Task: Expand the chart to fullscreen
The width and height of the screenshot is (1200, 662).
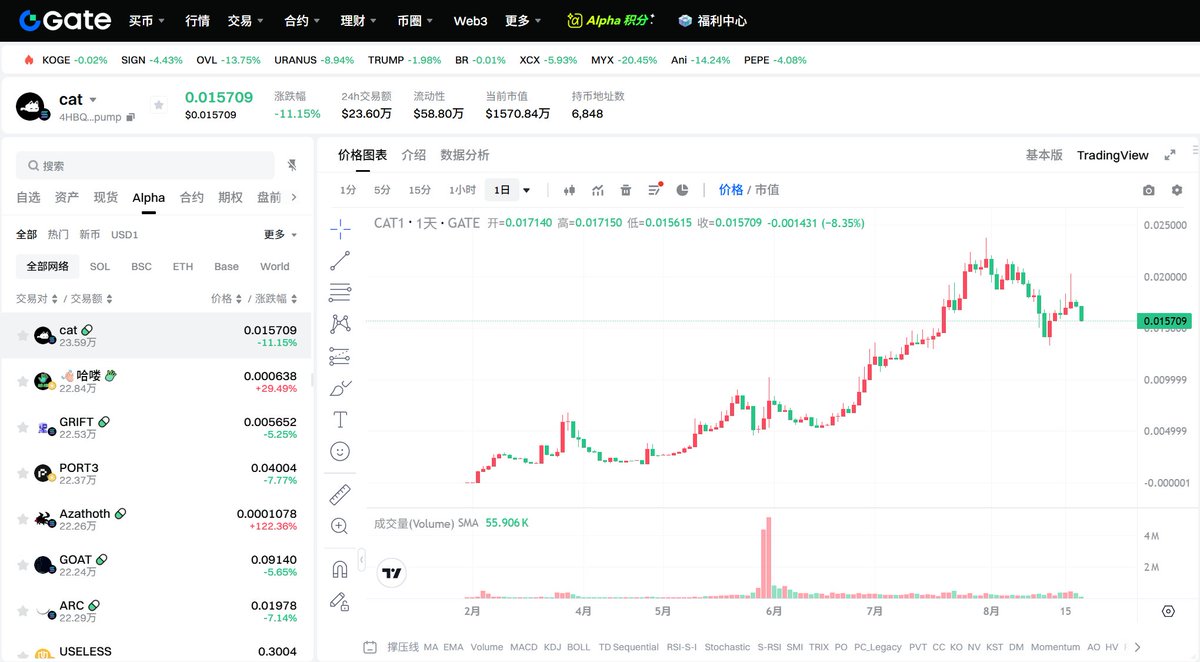Action: pyautogui.click(x=1170, y=155)
